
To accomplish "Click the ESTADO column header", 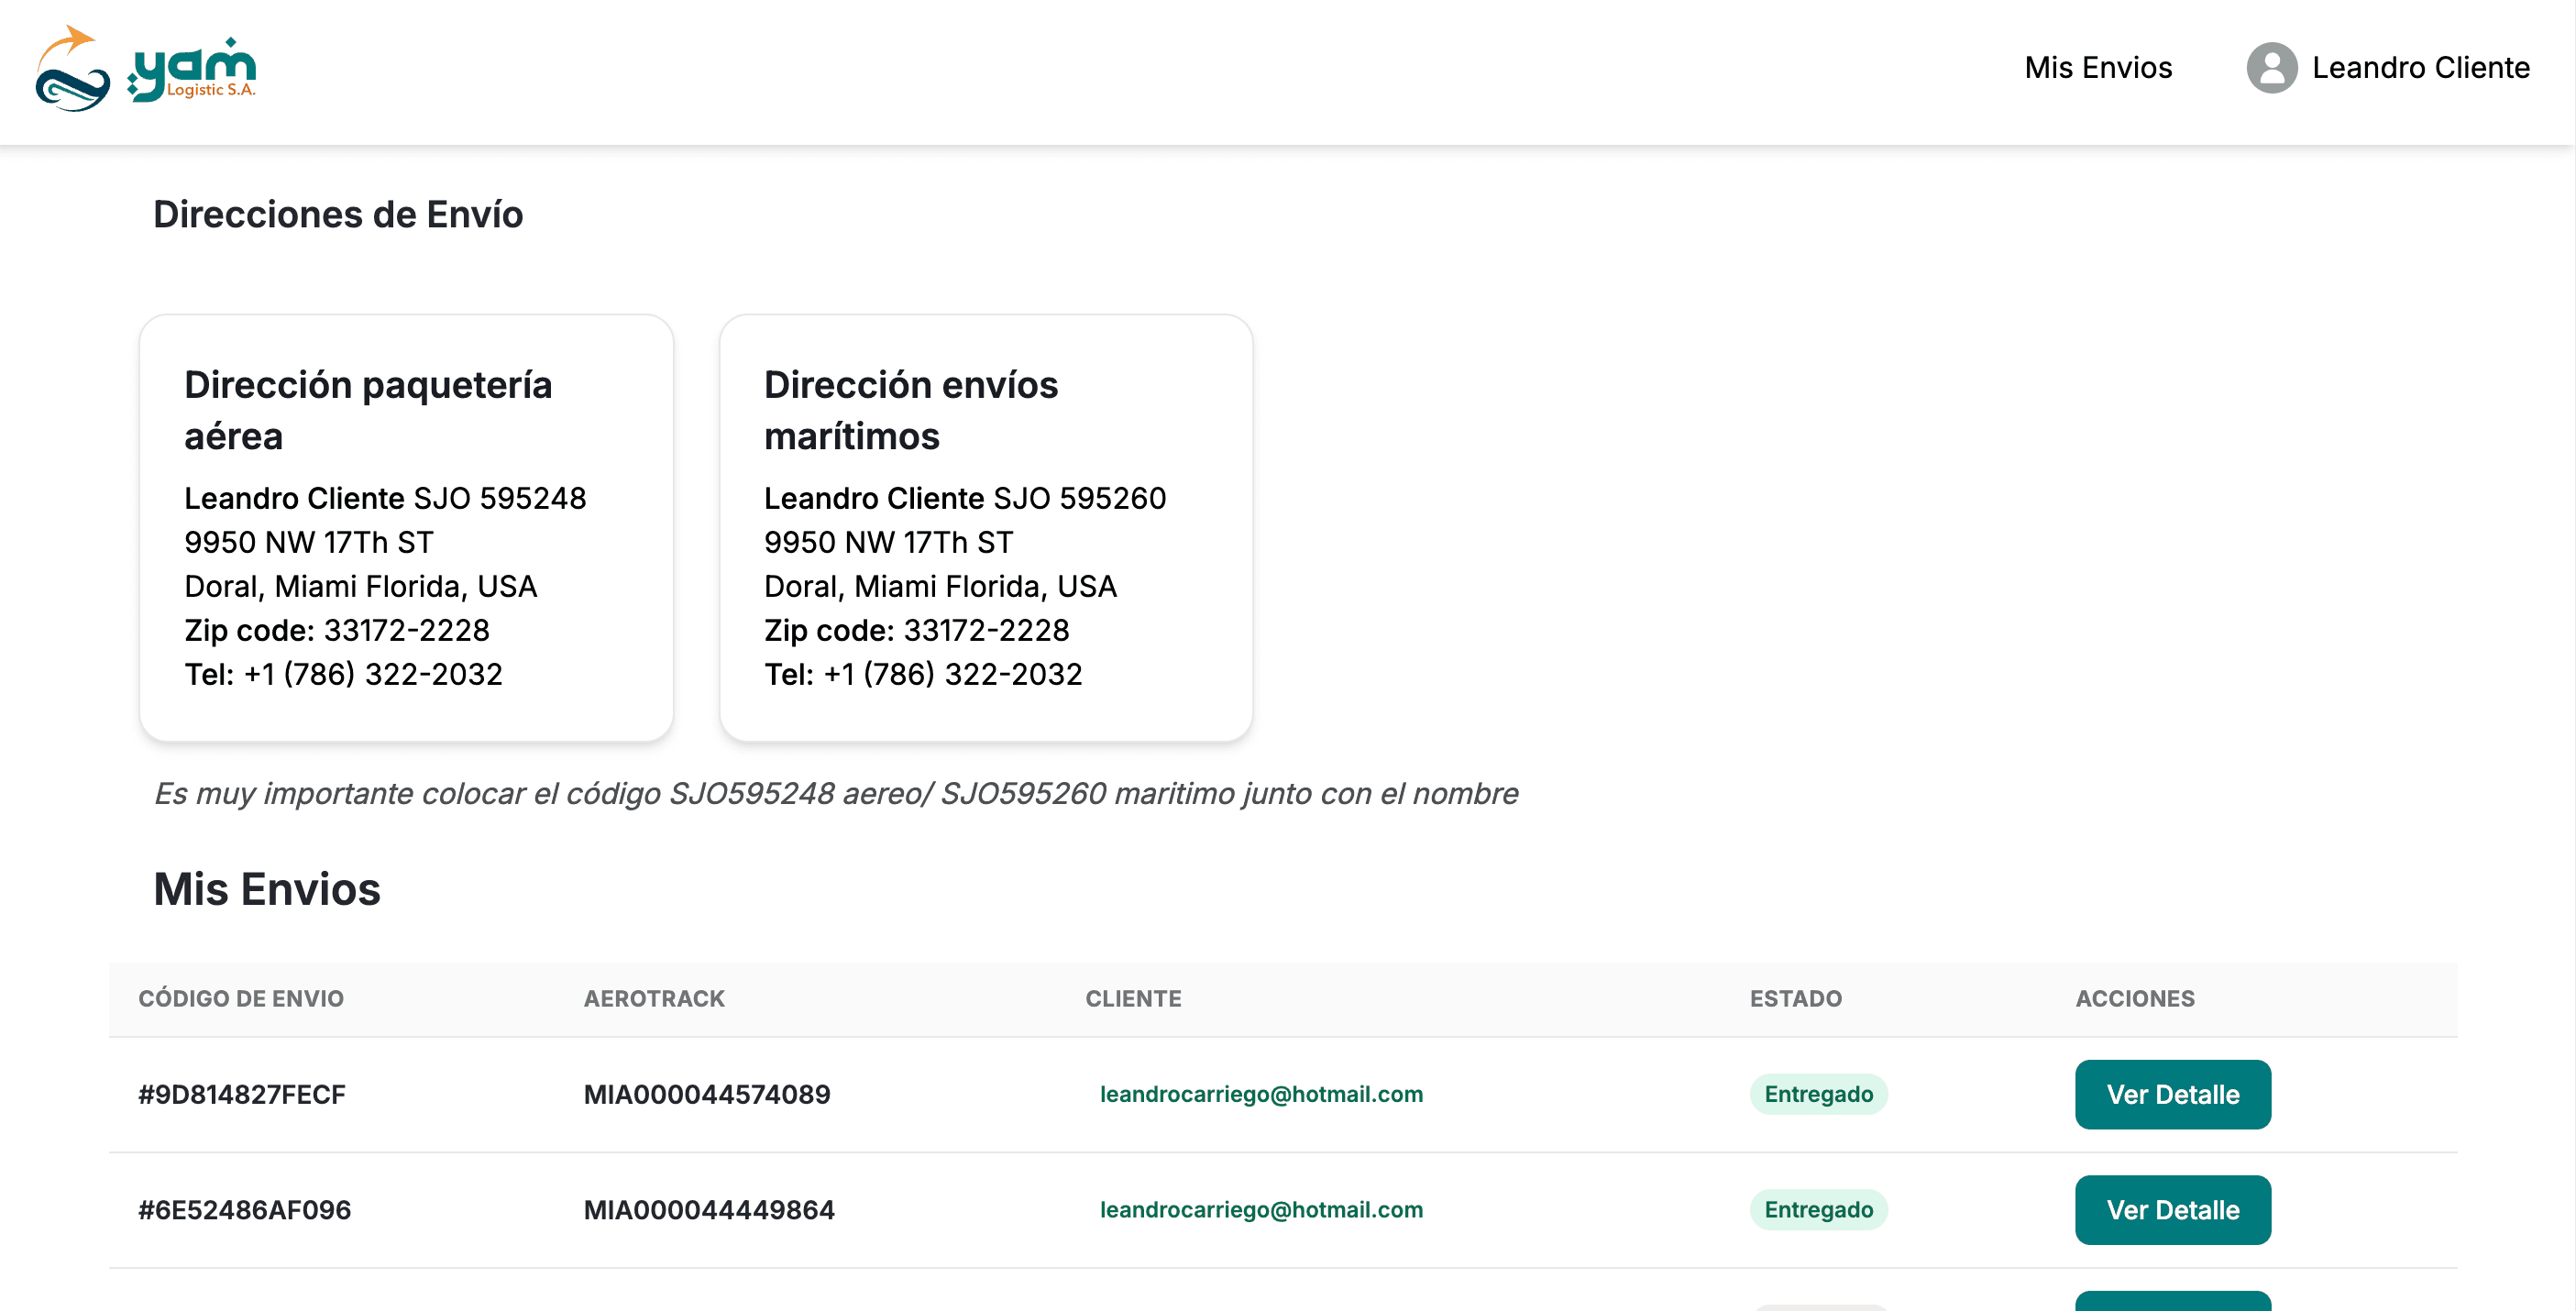I will [1796, 998].
